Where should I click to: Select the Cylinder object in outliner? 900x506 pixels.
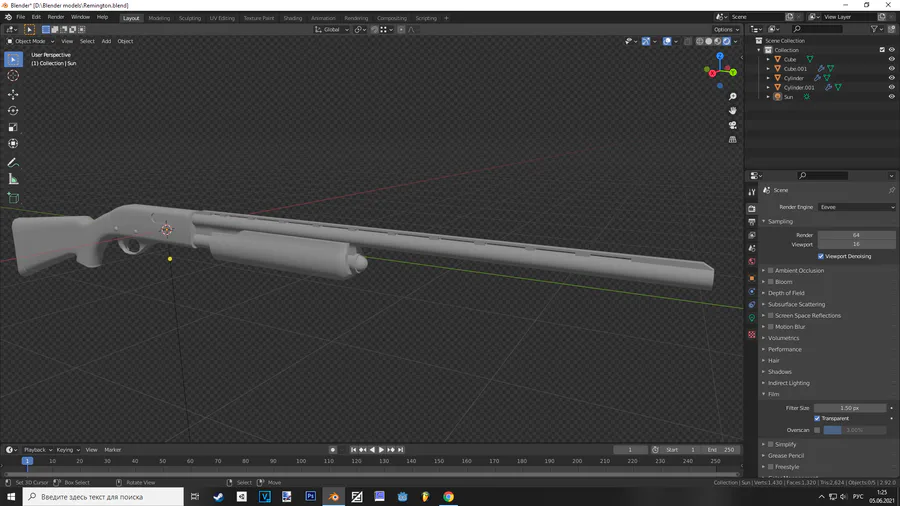tap(794, 78)
